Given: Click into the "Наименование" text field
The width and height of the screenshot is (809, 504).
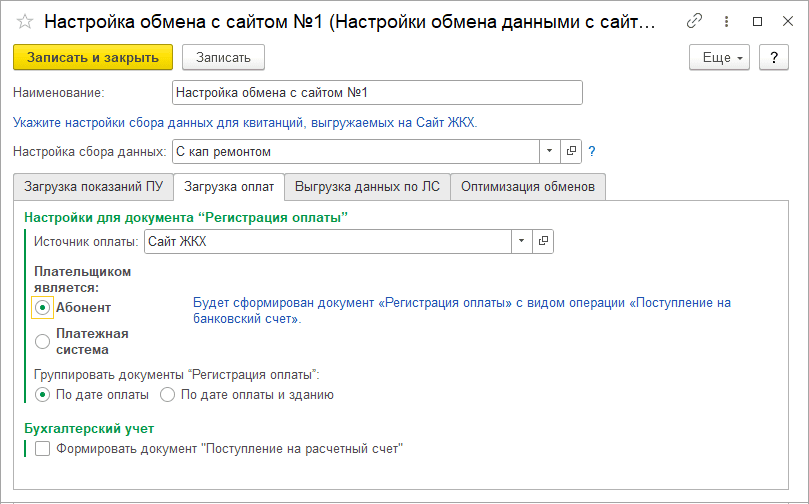Looking at the screenshot, I should [376, 93].
